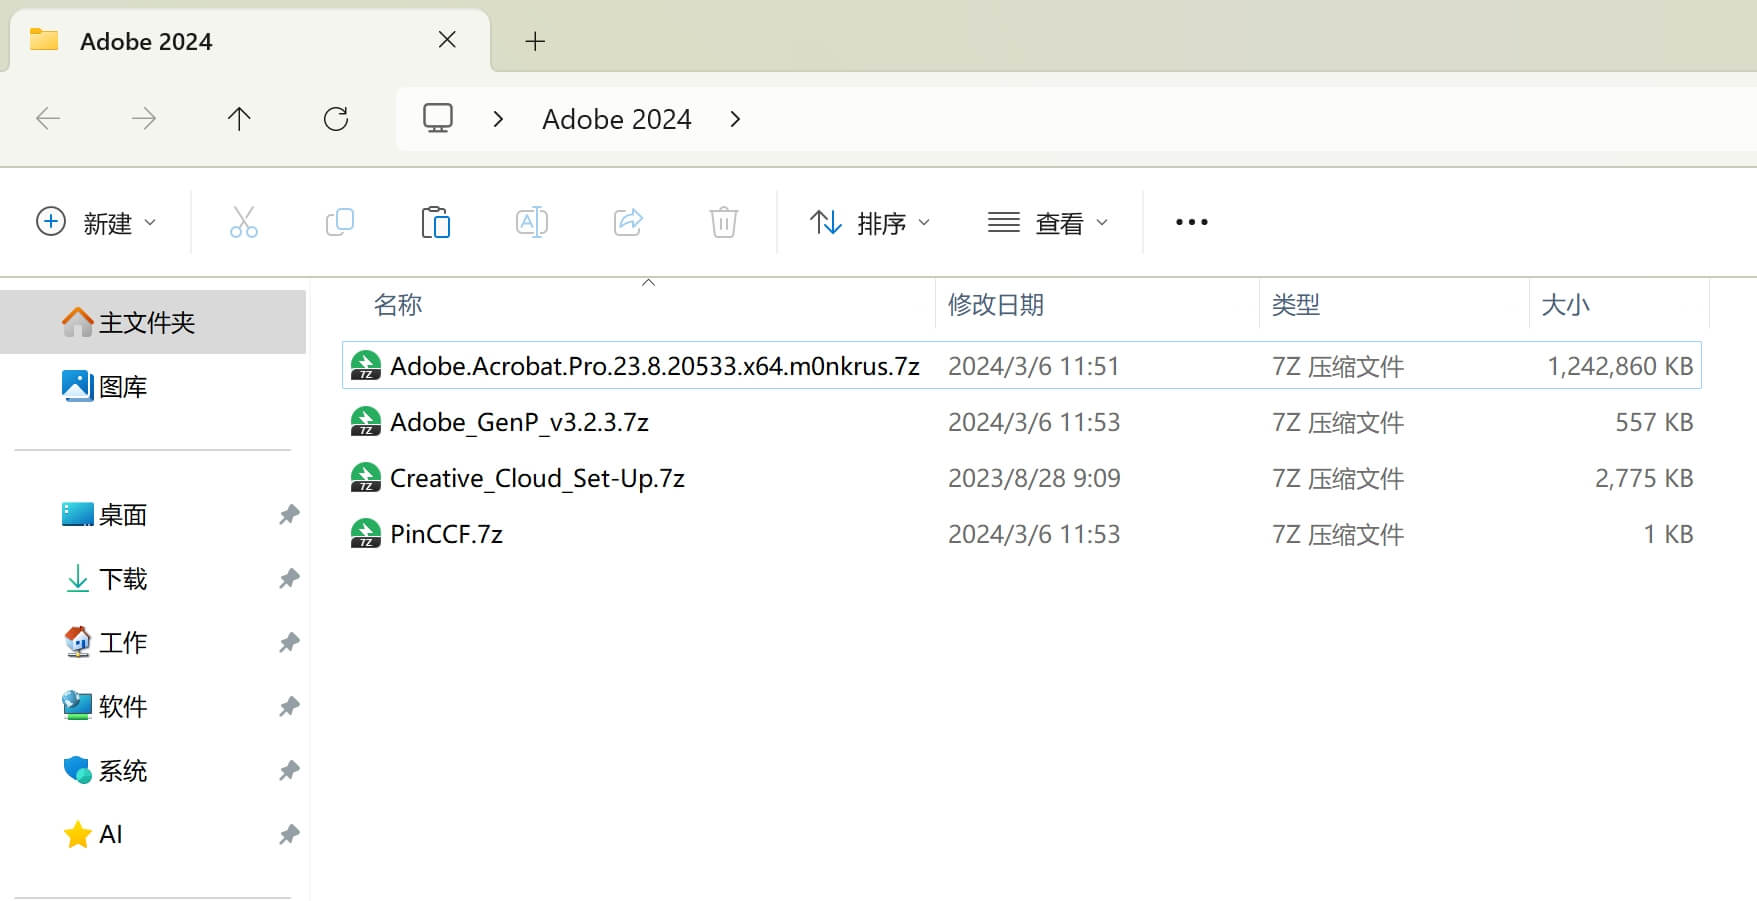Click the 7z icon of Adobe.Acrobat.Pro file

pyautogui.click(x=366, y=366)
